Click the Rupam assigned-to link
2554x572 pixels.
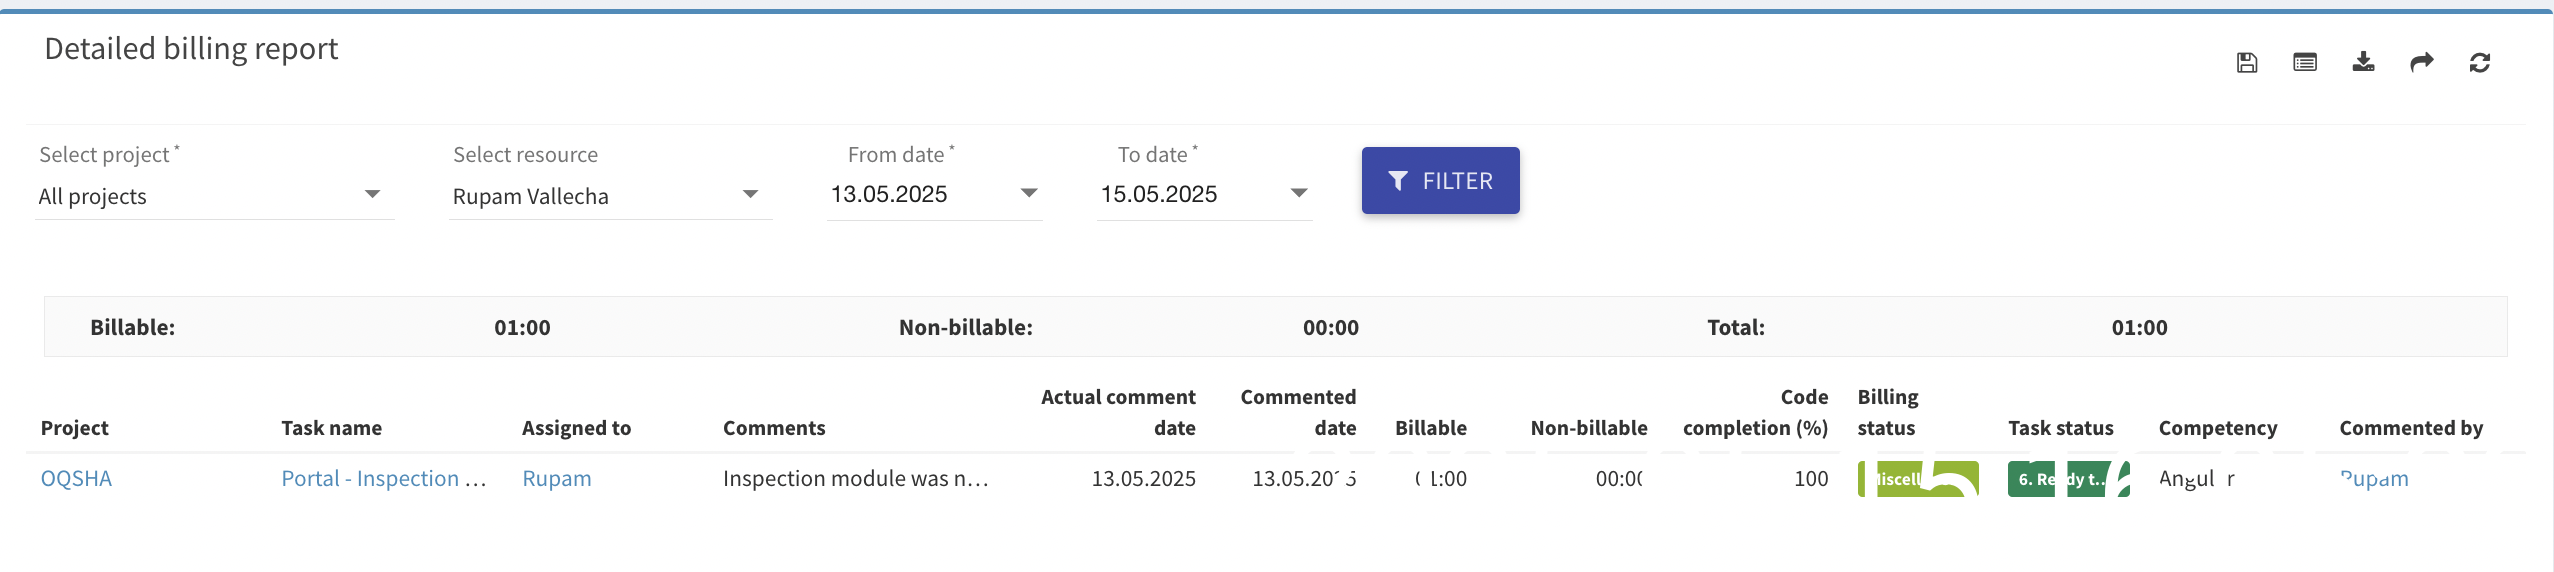(556, 478)
